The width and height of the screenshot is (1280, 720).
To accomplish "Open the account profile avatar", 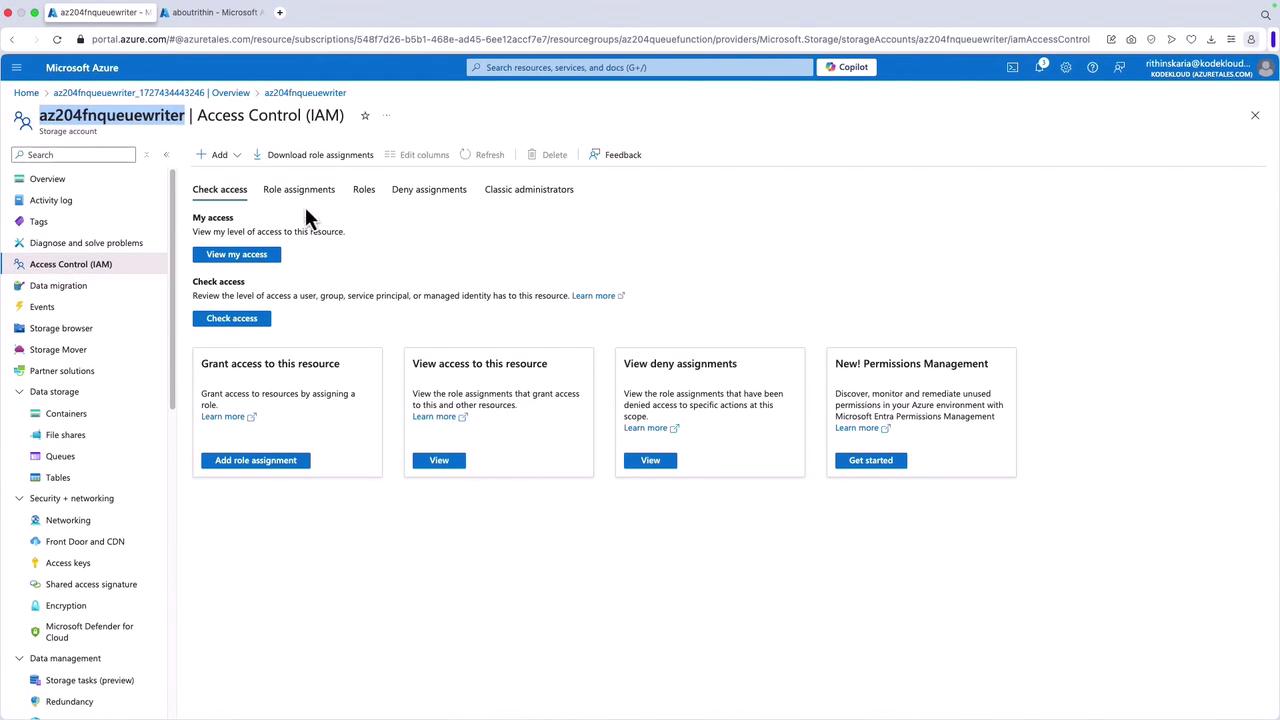I will tap(1265, 67).
